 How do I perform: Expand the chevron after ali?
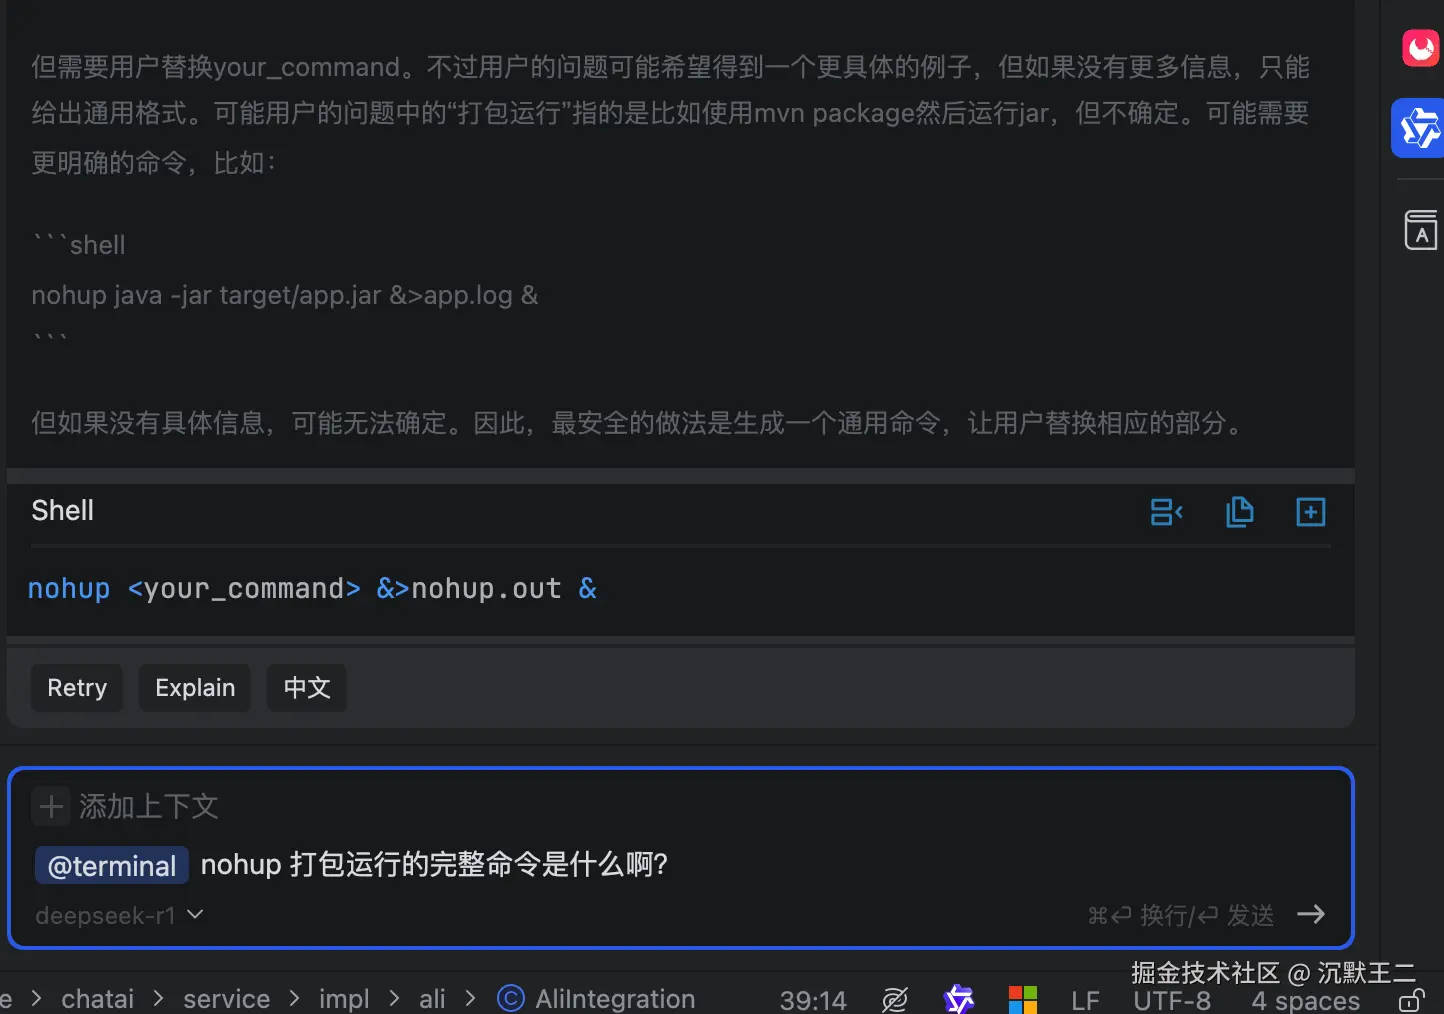pos(470,998)
